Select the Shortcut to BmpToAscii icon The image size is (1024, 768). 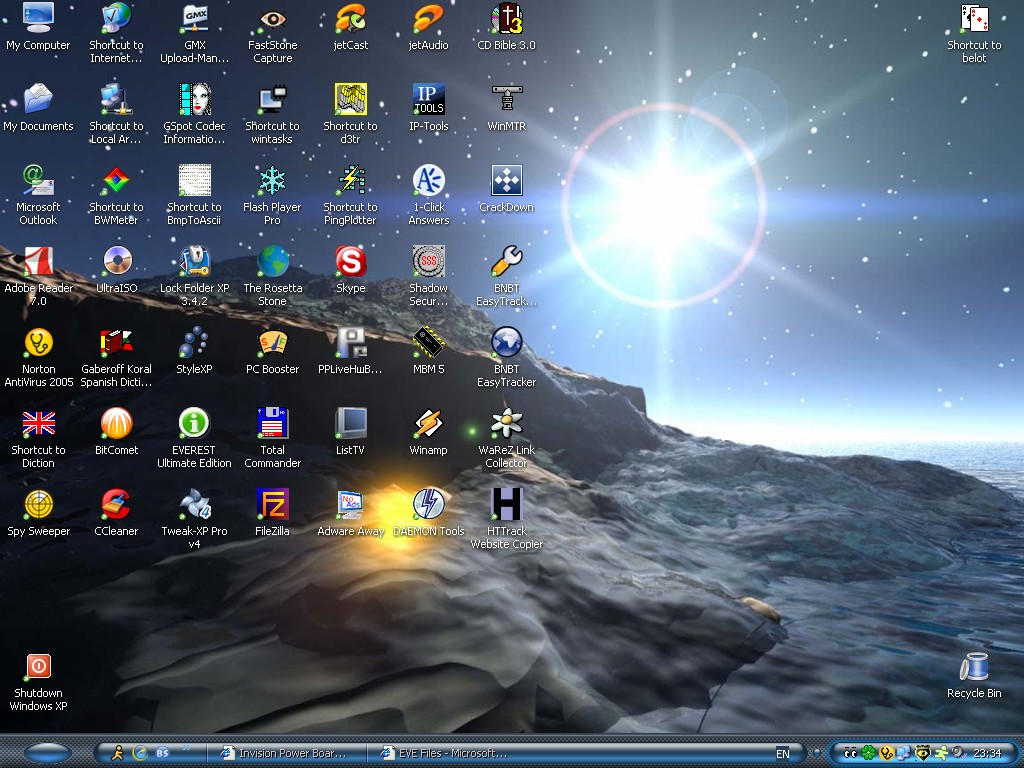point(195,180)
